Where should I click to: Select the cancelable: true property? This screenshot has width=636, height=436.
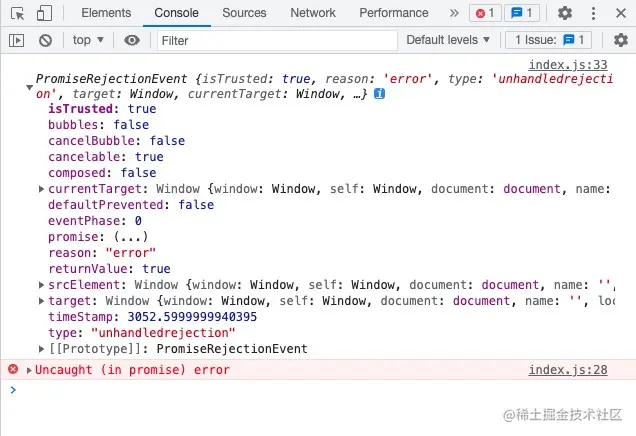[x=106, y=157]
